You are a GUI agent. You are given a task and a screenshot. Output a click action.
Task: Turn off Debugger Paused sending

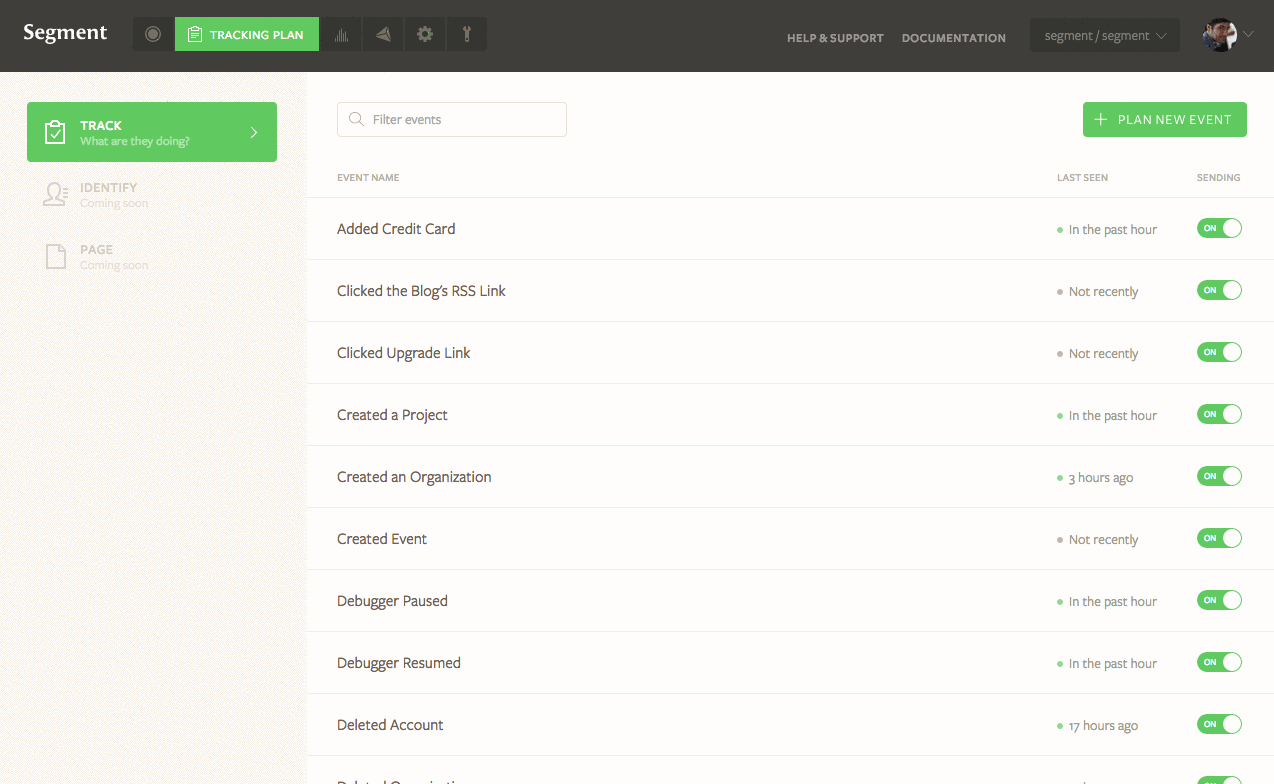click(1219, 600)
